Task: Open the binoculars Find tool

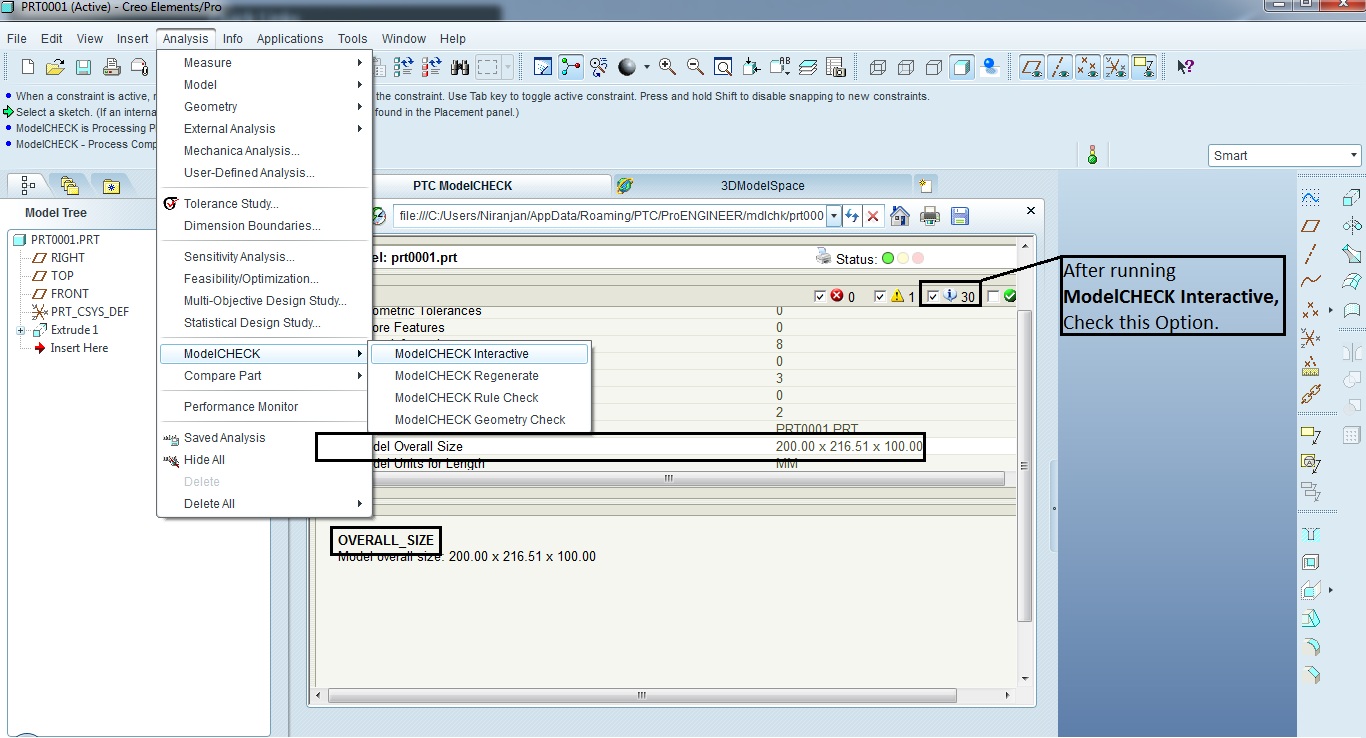Action: (460, 67)
